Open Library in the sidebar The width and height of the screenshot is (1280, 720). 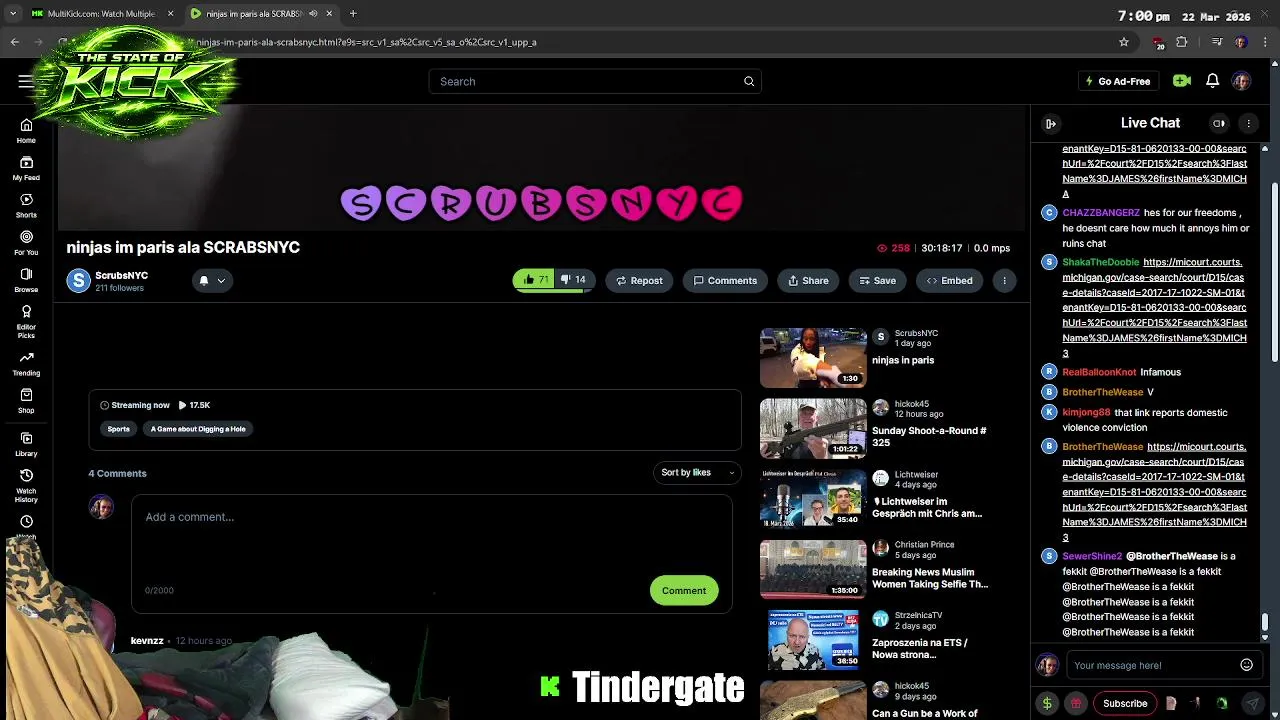coord(26,445)
